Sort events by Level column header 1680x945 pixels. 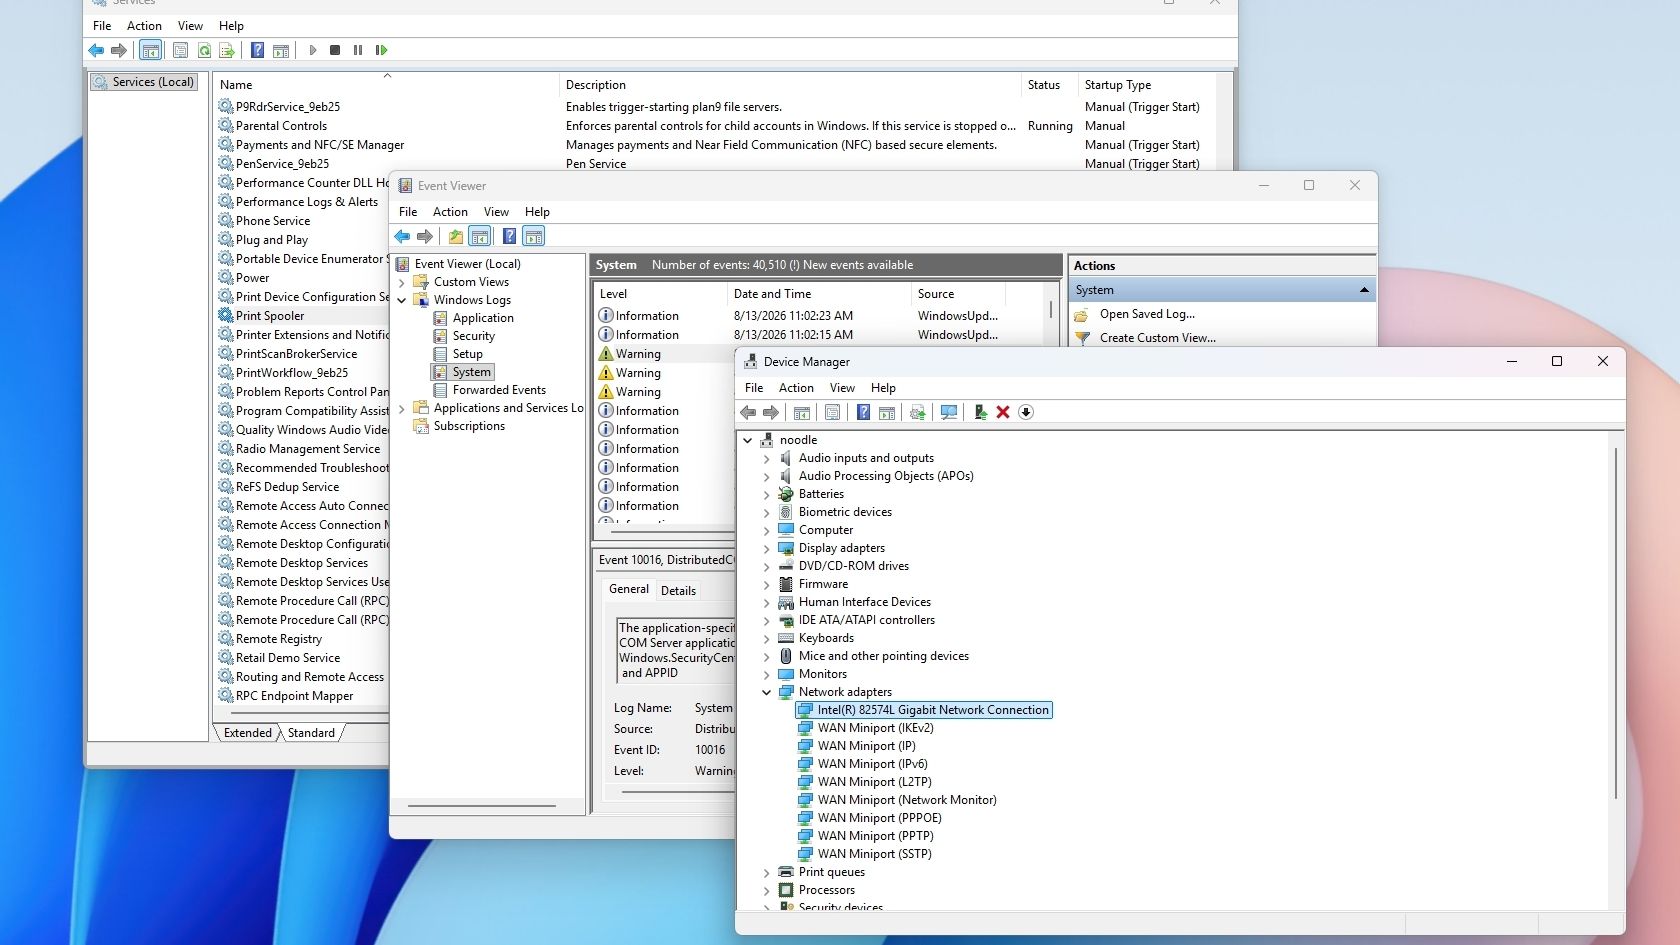click(660, 294)
